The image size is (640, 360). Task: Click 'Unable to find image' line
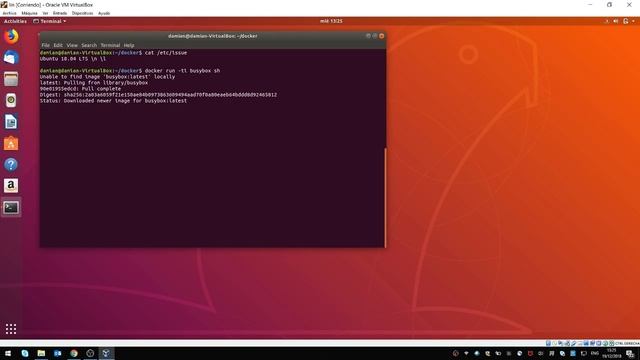coord(107,77)
